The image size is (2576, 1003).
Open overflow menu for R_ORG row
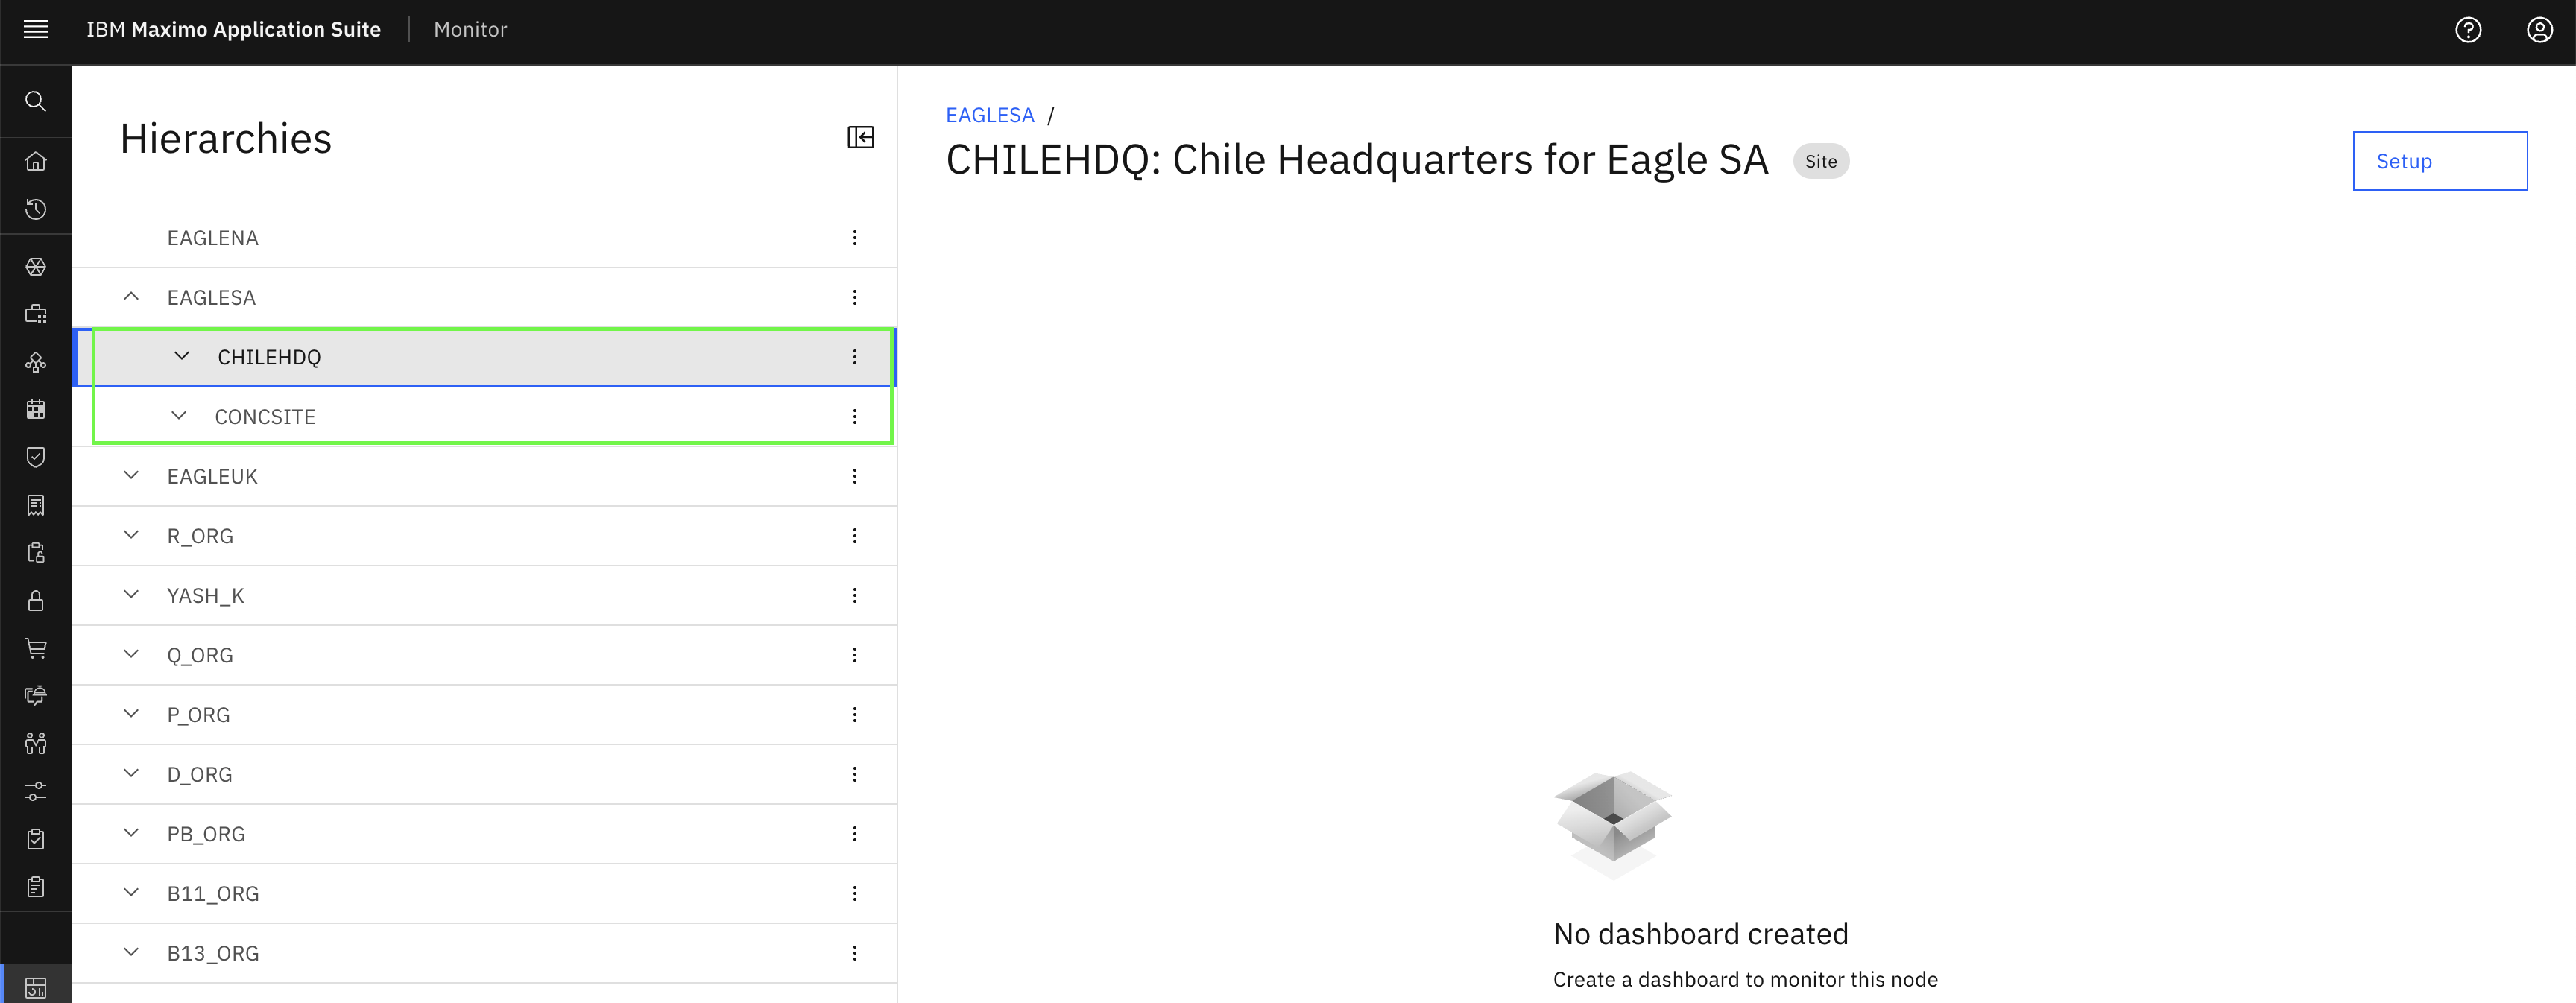(x=854, y=536)
